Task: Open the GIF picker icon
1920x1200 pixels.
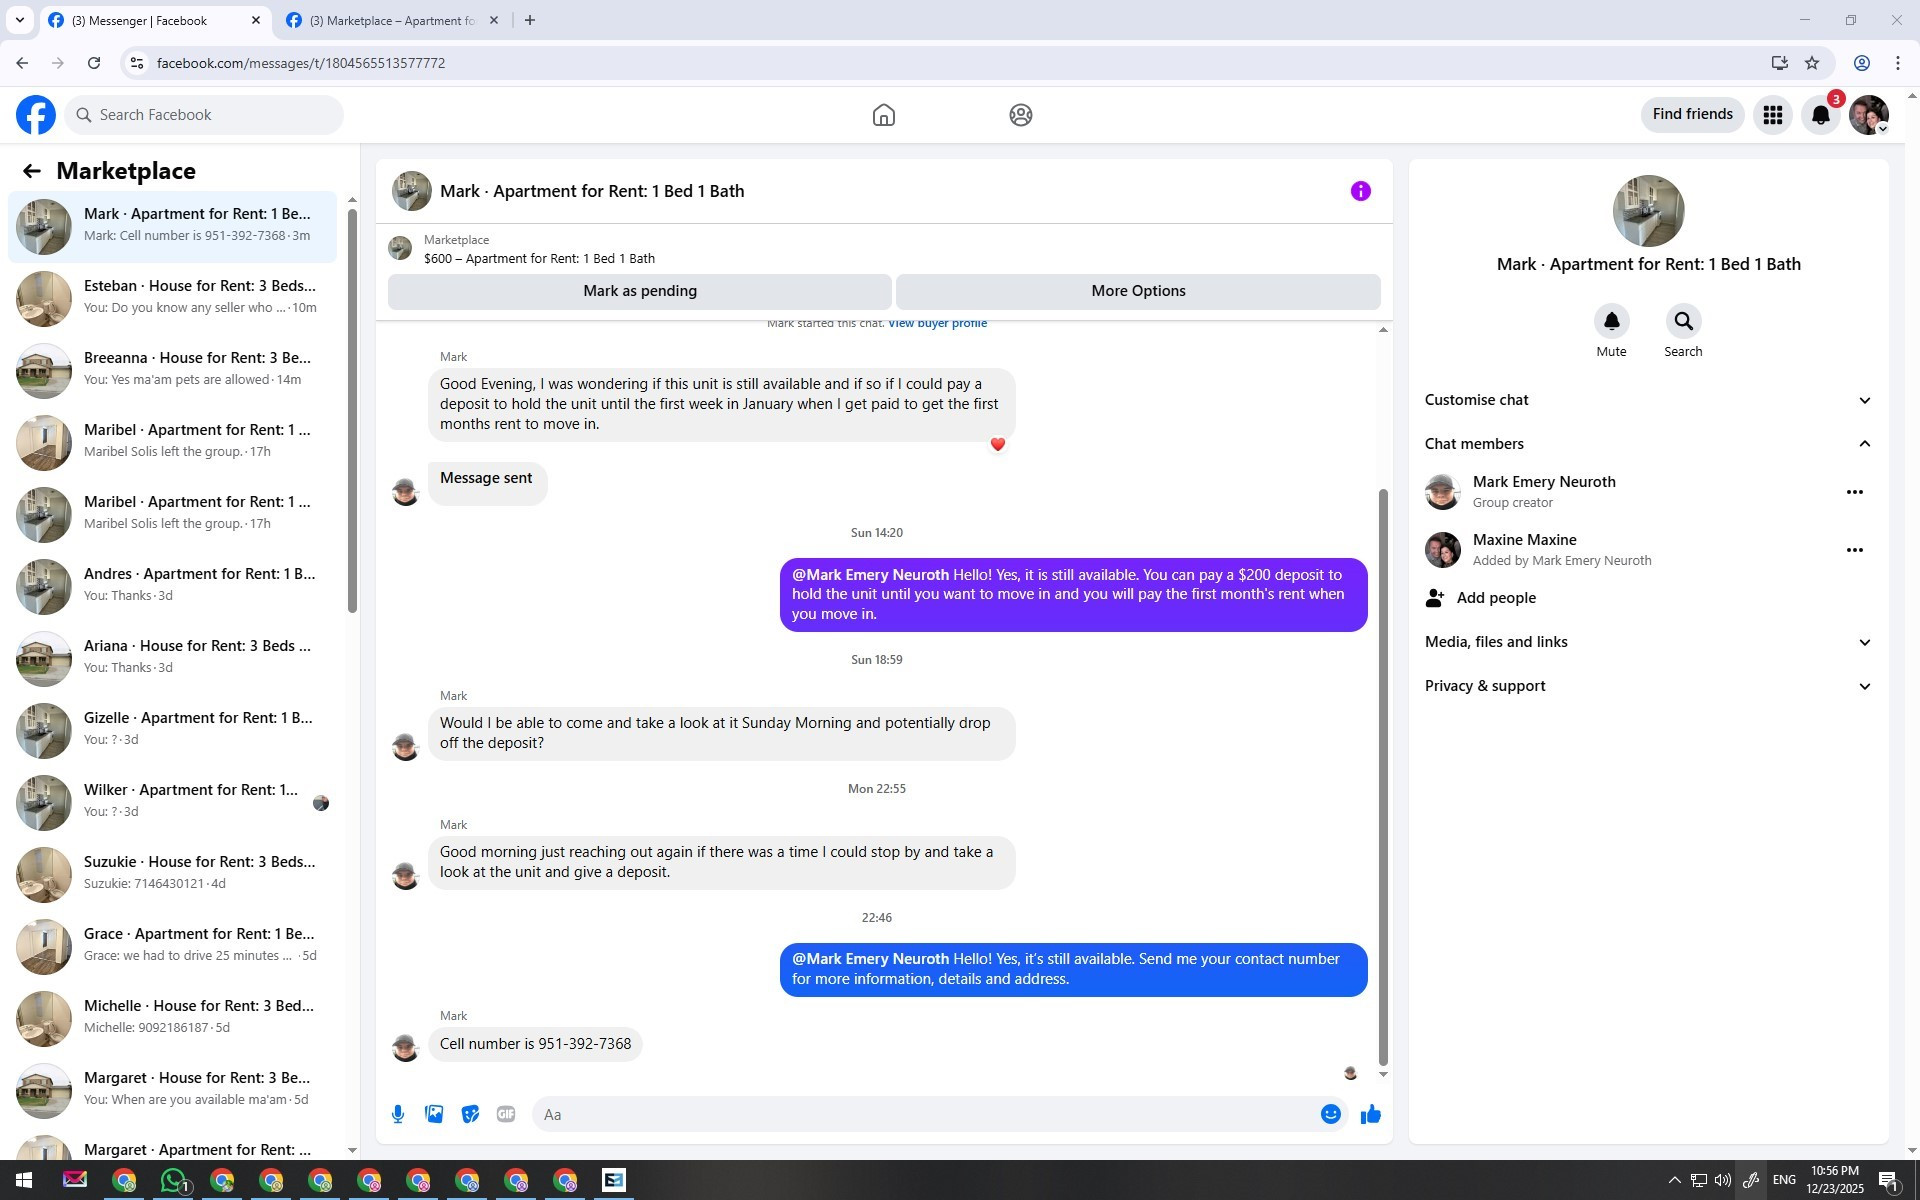Action: [x=506, y=1114]
